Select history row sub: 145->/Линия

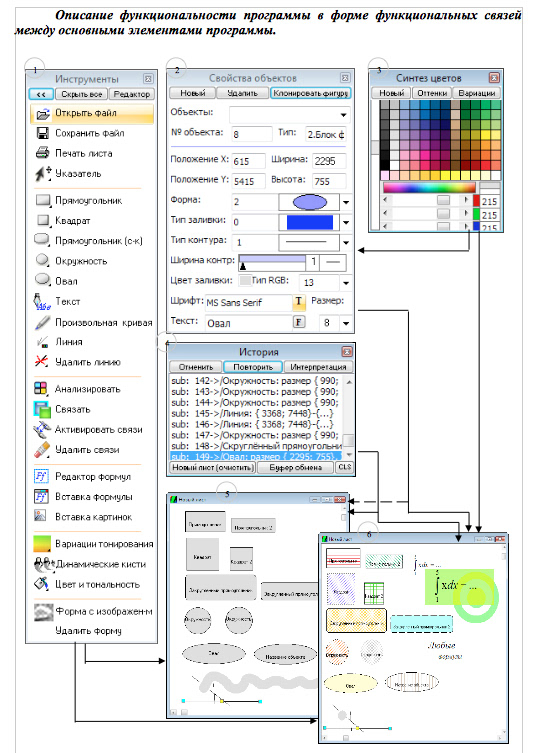point(255,413)
